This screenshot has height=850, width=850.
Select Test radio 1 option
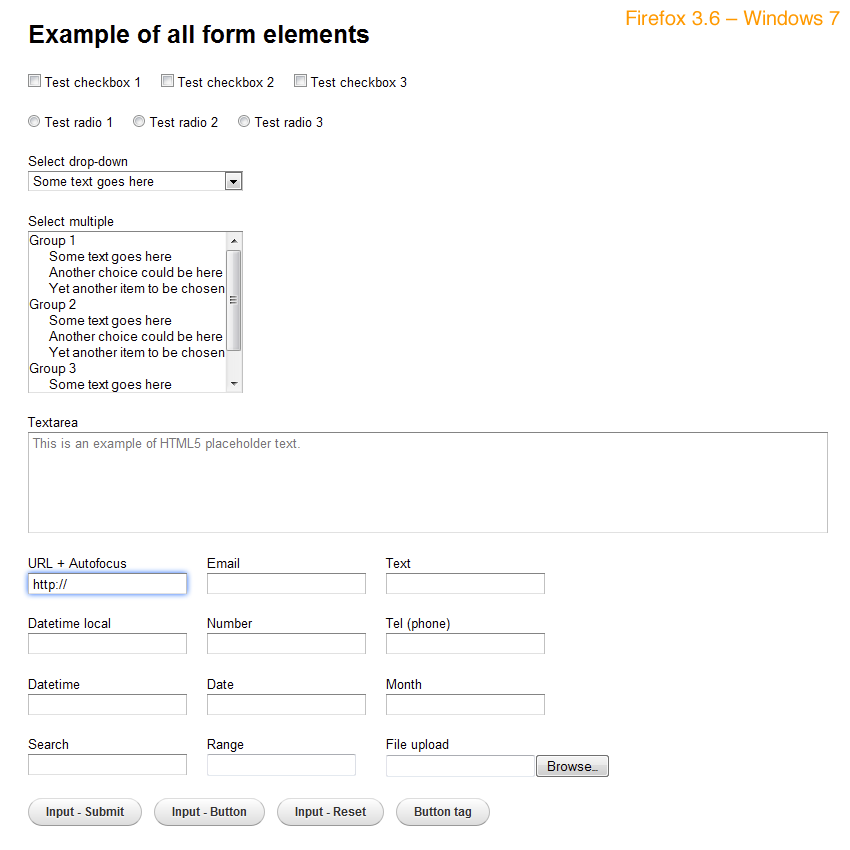coord(34,121)
